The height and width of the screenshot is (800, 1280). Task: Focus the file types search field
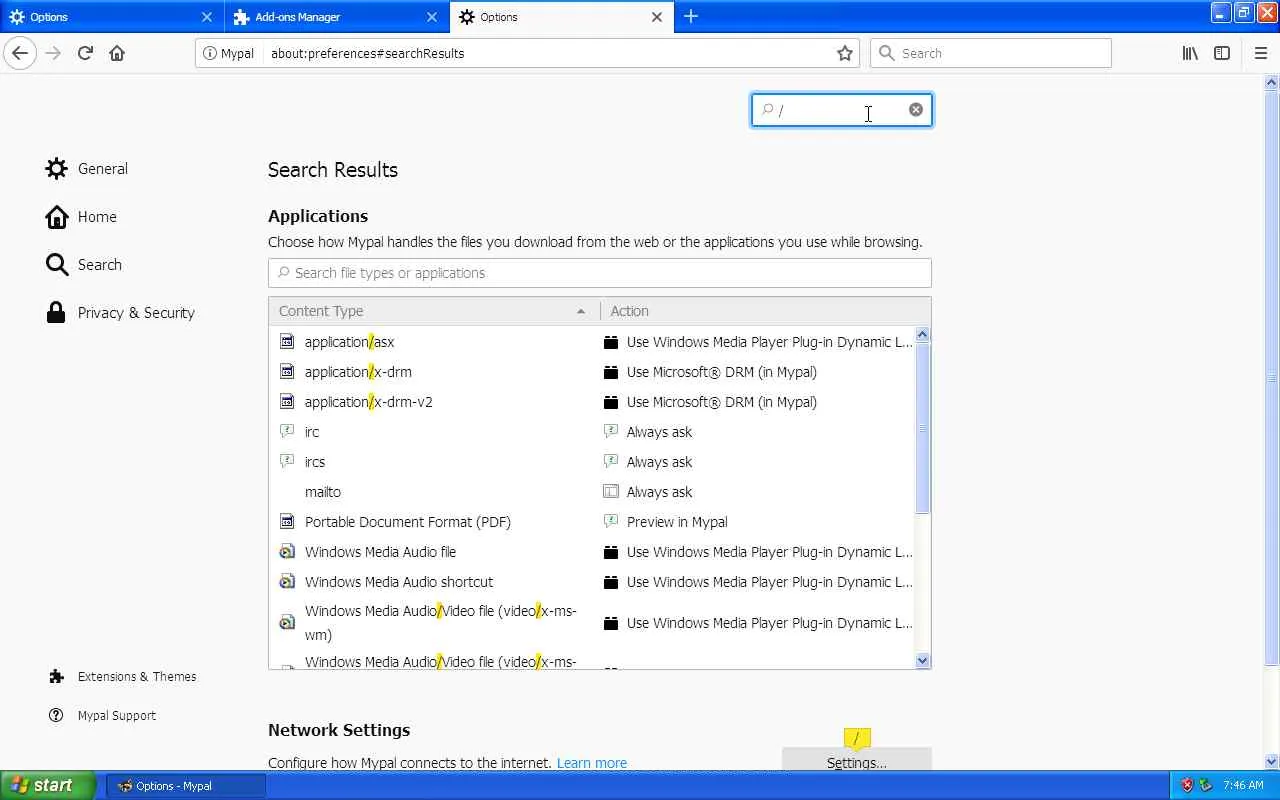click(x=600, y=273)
